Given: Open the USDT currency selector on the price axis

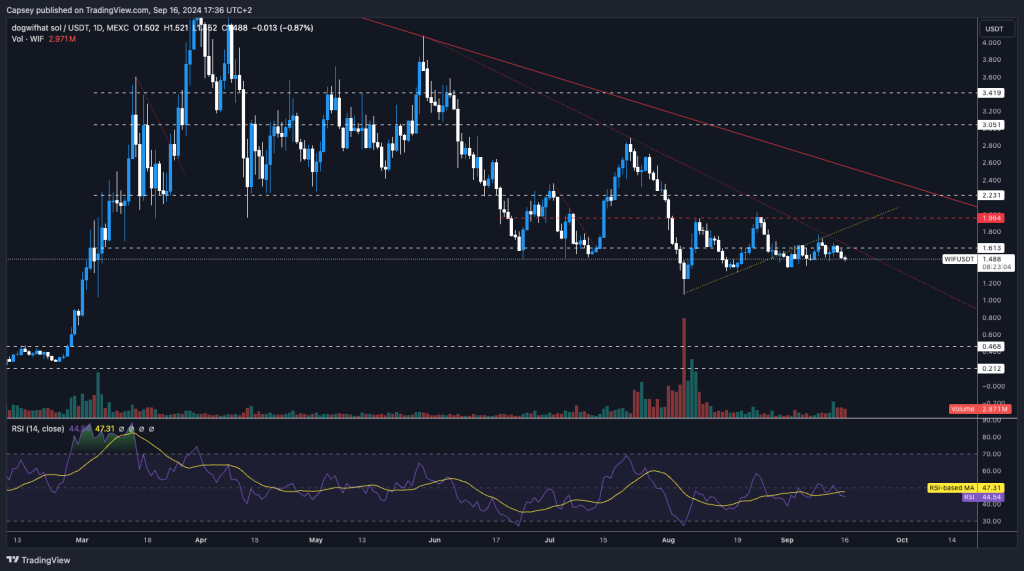Looking at the screenshot, I should pos(994,28).
